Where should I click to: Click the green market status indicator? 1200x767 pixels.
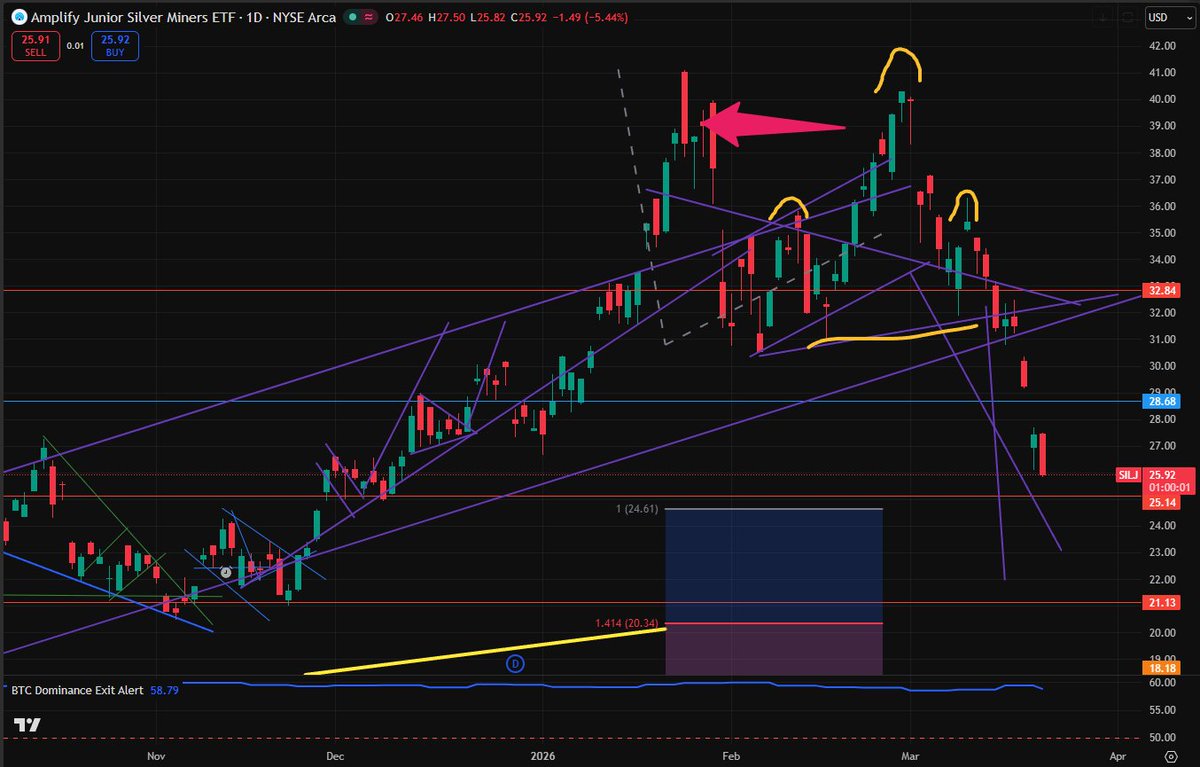click(355, 17)
